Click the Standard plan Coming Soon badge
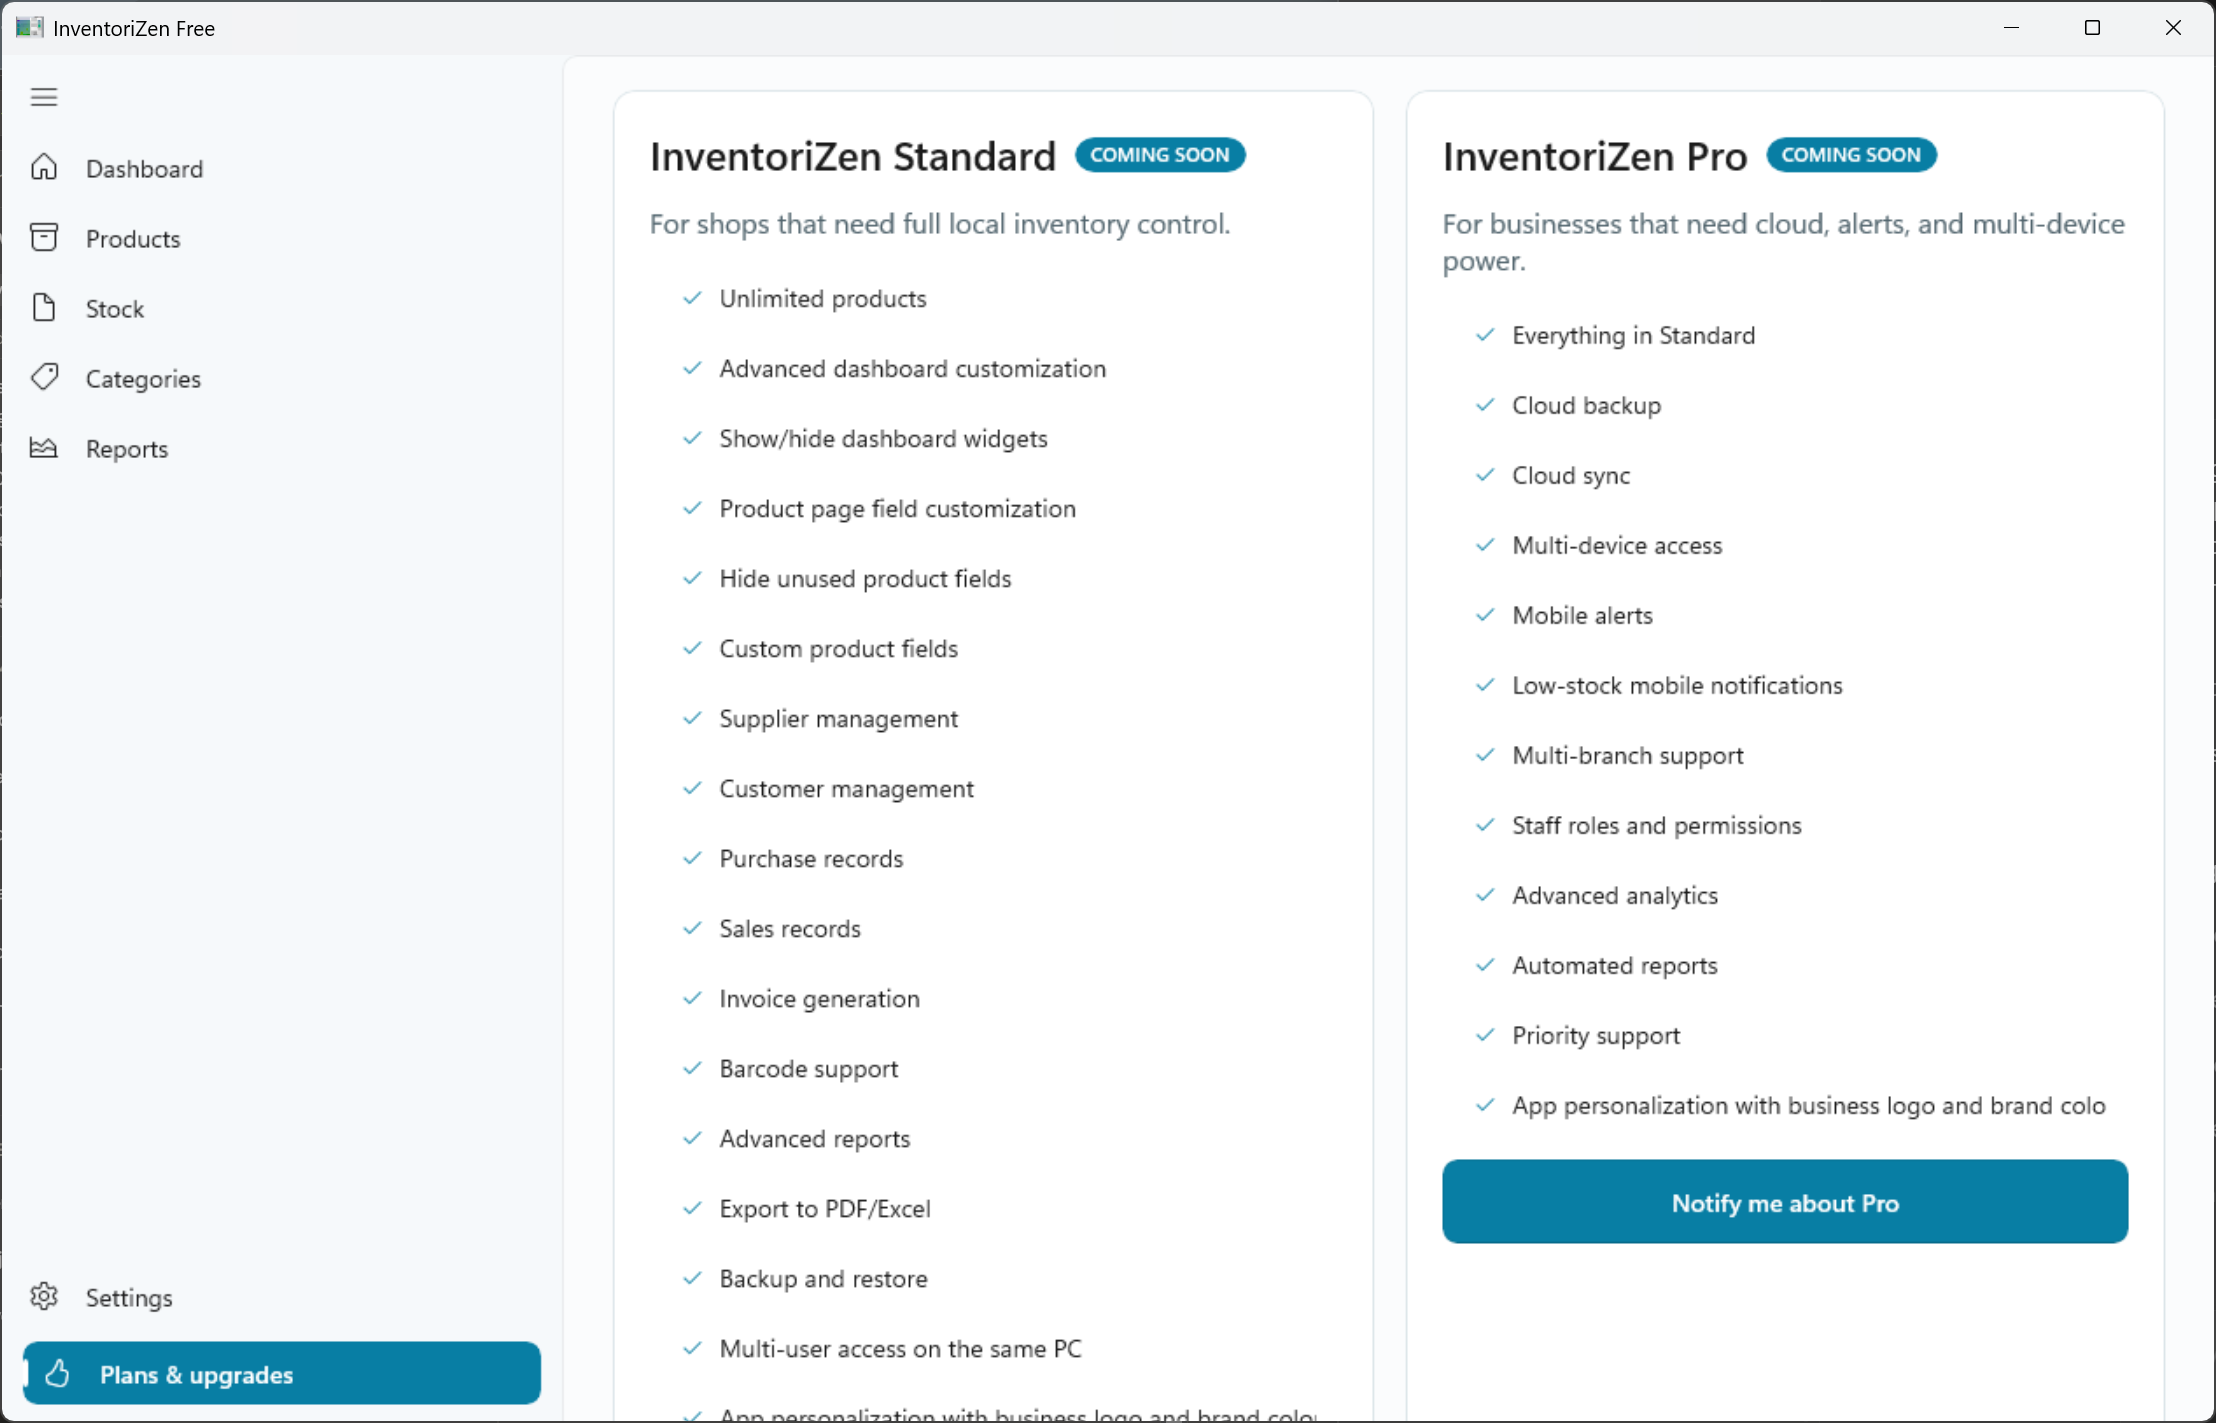2216x1423 pixels. 1159,155
